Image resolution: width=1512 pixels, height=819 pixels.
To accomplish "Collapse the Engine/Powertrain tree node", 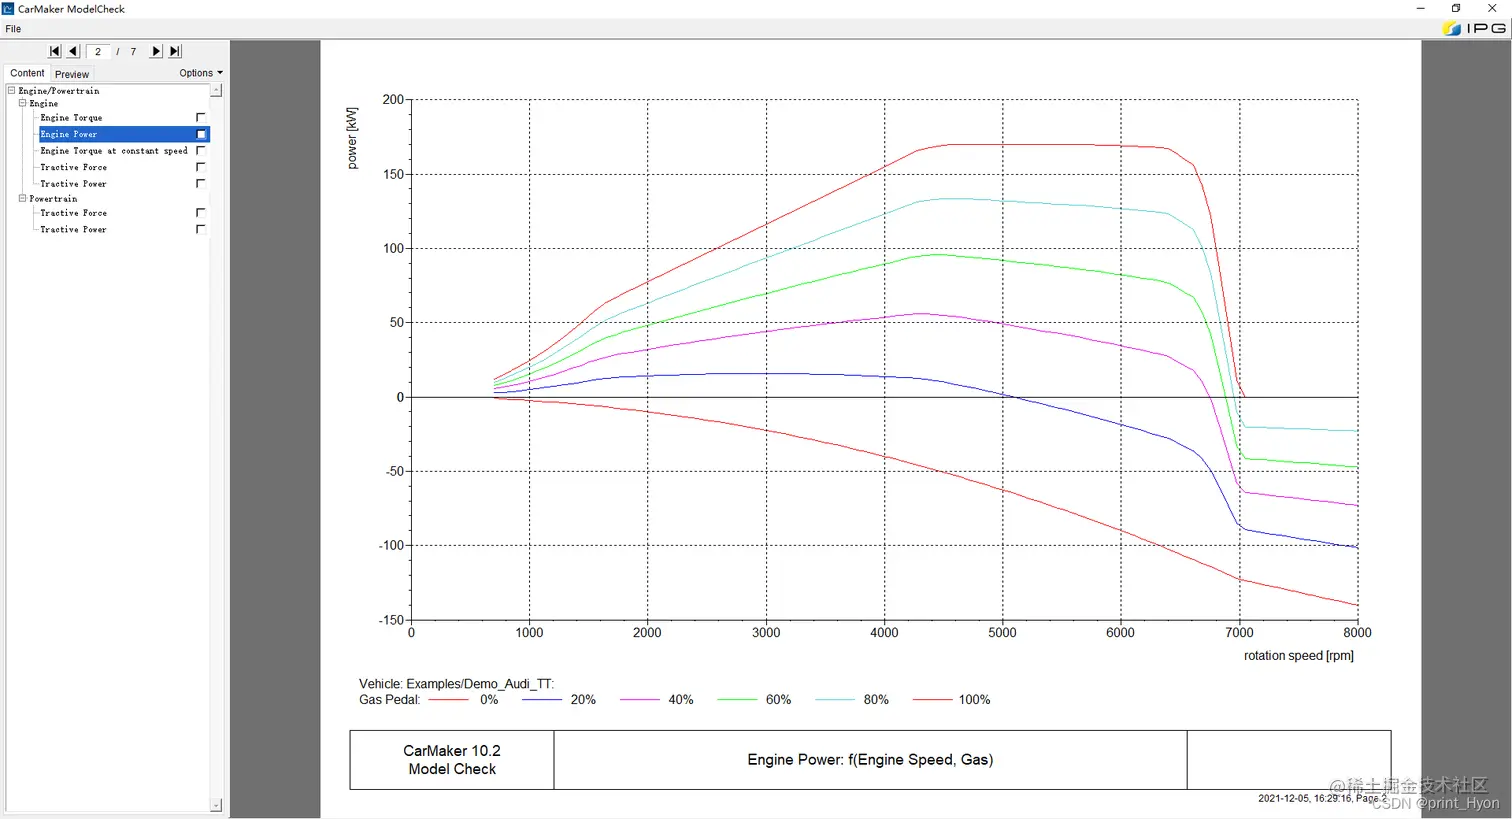I will pos(11,90).
